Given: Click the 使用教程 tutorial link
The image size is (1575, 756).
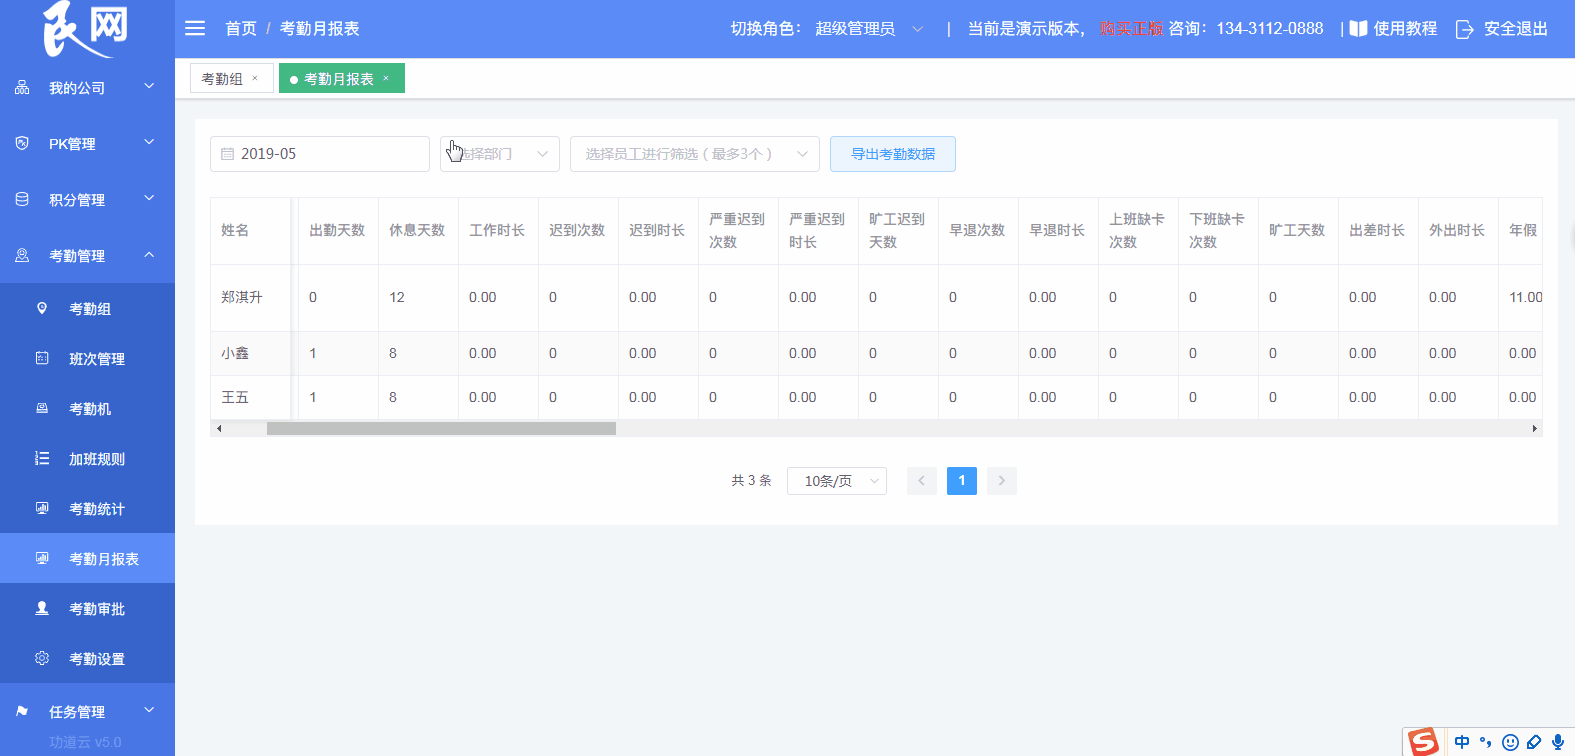Looking at the screenshot, I should (1405, 29).
